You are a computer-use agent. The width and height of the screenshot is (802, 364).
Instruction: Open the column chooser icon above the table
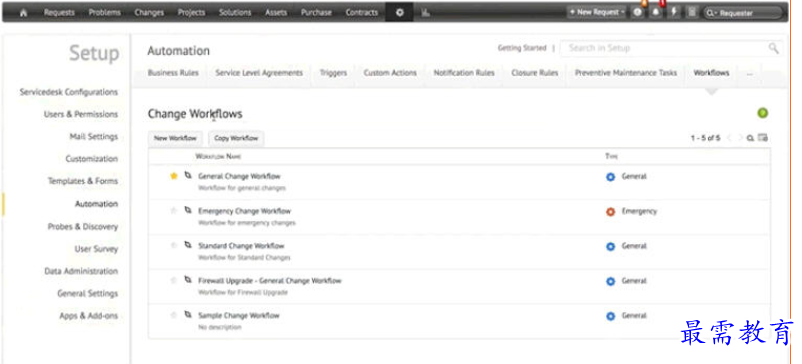[x=763, y=138]
